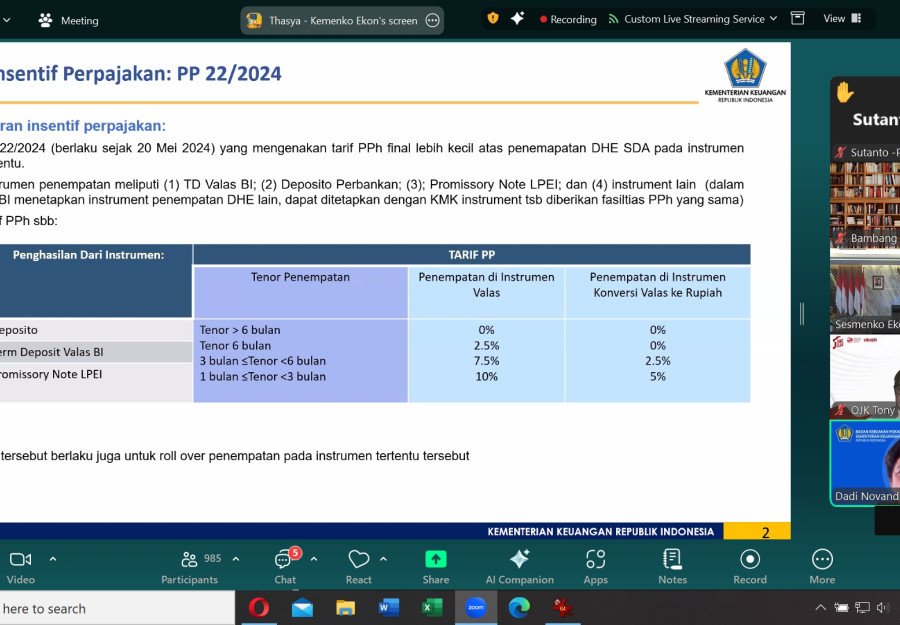Click the battery icon in system tray

(x=841, y=607)
